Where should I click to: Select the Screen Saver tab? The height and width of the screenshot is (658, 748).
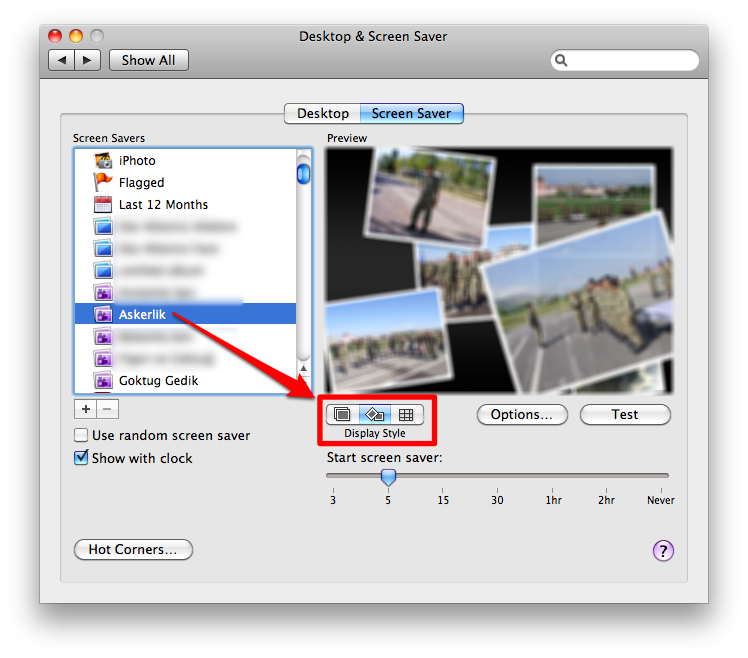[x=411, y=113]
